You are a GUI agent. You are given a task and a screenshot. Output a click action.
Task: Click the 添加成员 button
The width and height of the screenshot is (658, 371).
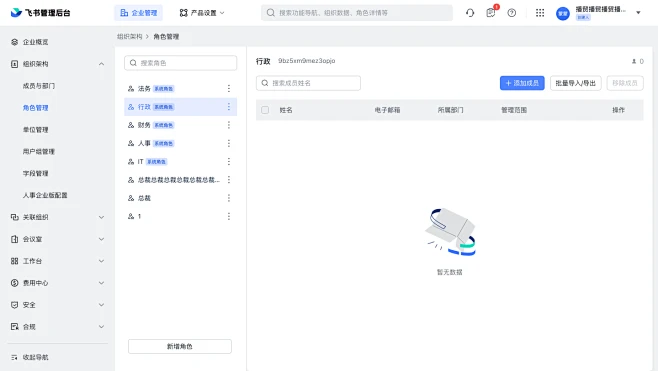[522, 83]
